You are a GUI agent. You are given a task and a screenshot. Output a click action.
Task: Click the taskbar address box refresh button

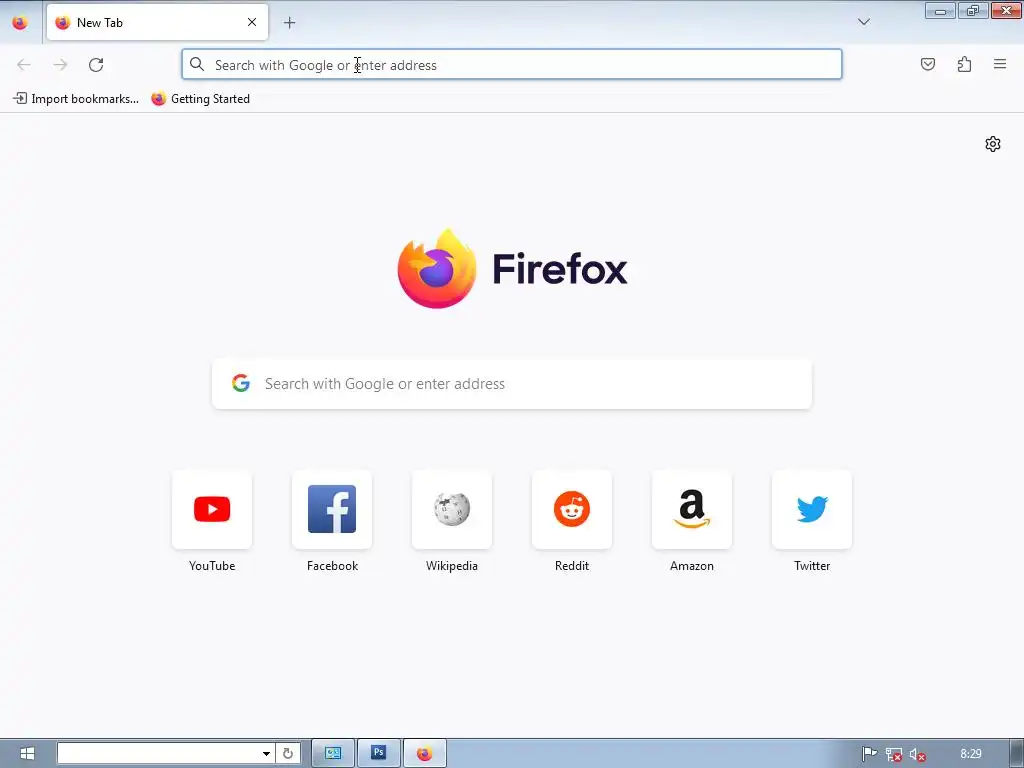pyautogui.click(x=287, y=754)
